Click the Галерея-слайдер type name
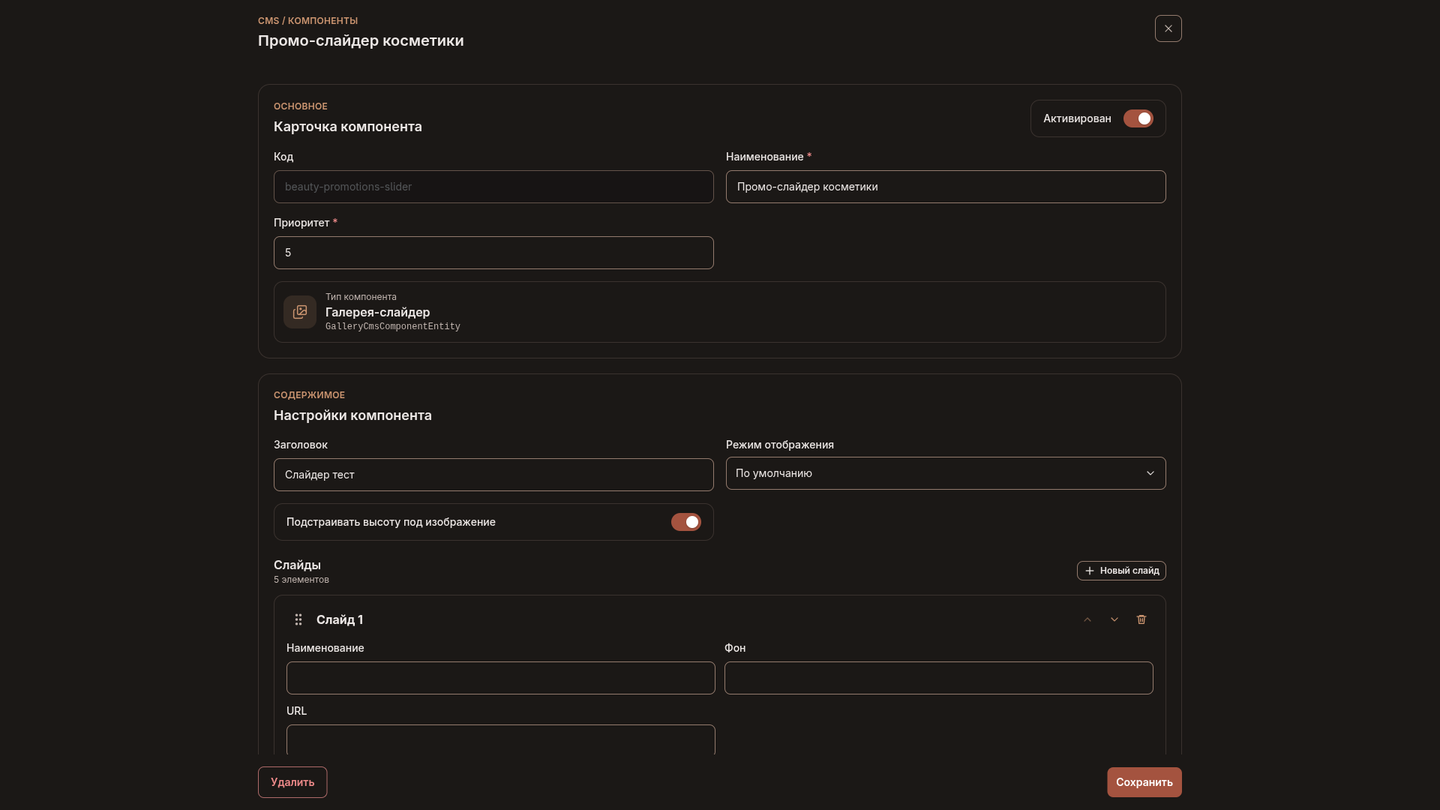Image resolution: width=1440 pixels, height=810 pixels. (x=378, y=312)
